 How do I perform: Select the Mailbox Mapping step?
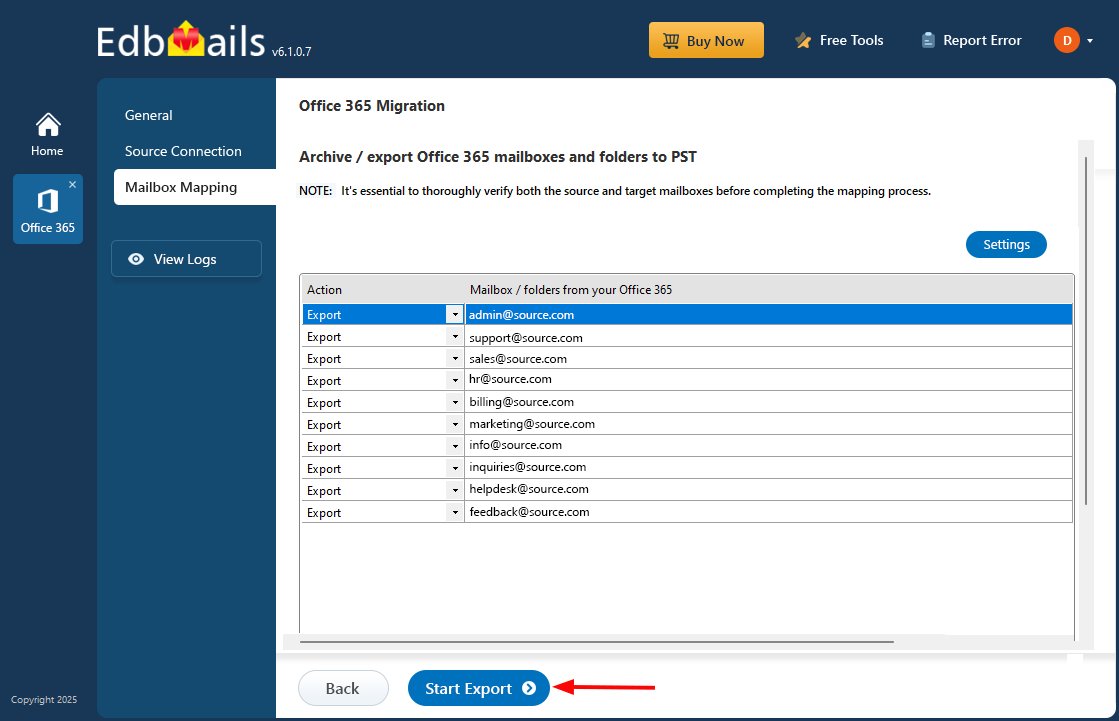[x=195, y=187]
